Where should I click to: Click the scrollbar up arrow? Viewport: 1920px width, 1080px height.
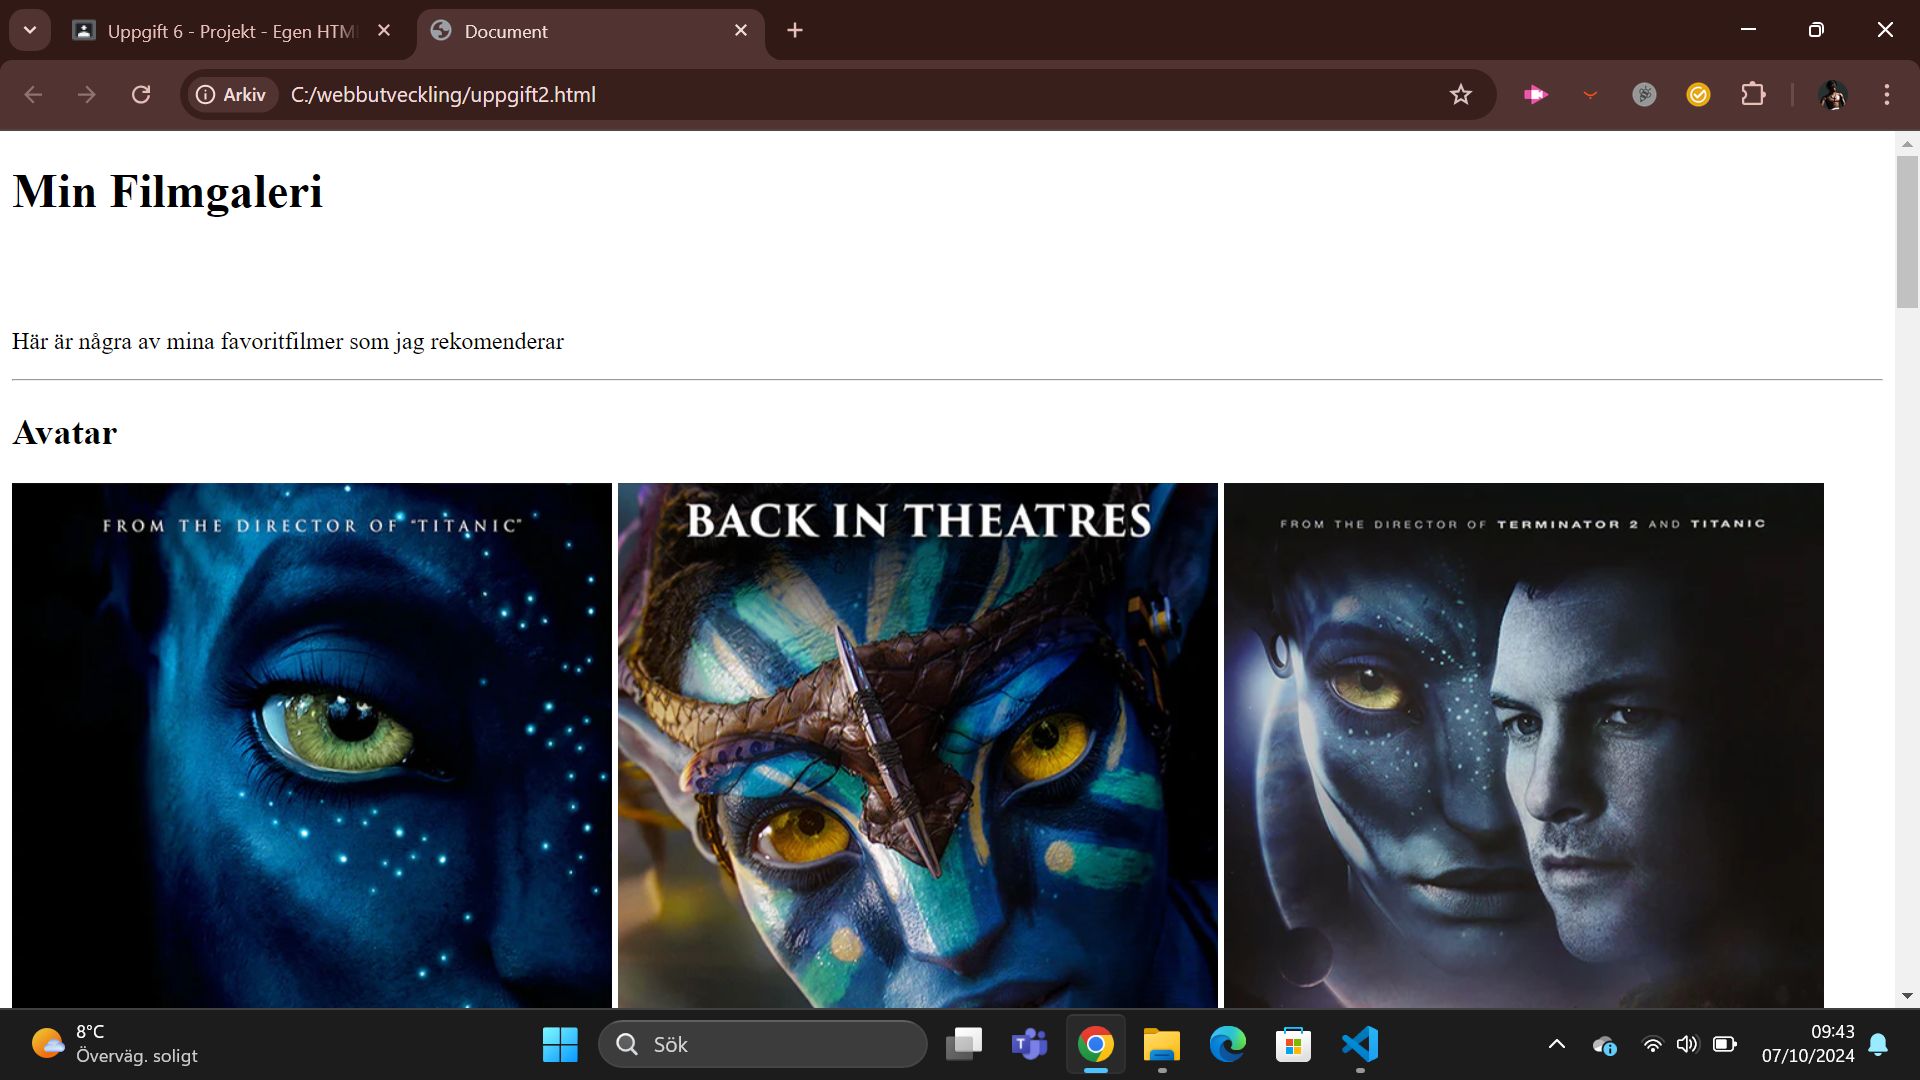click(x=1907, y=144)
